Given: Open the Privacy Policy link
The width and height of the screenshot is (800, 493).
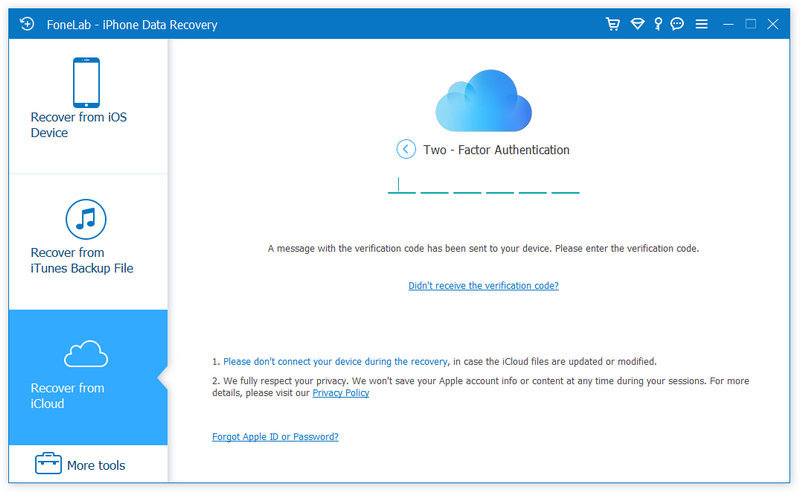Looking at the screenshot, I should tap(341, 393).
